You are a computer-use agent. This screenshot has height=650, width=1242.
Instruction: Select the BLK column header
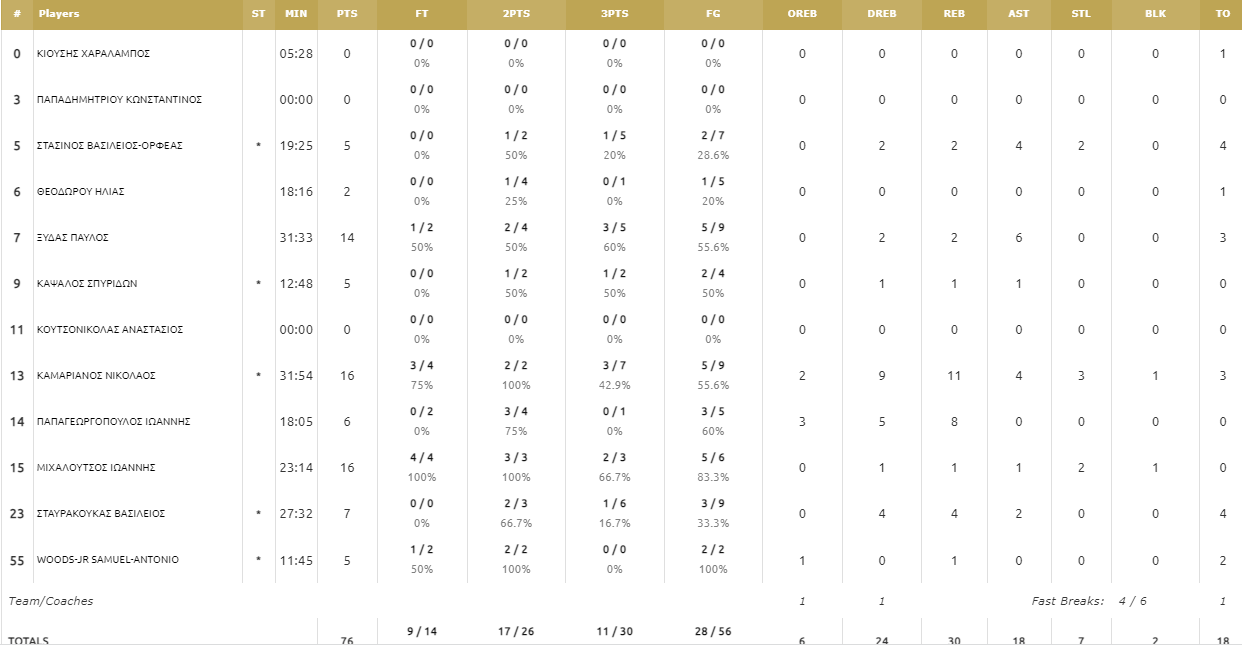[1155, 14]
